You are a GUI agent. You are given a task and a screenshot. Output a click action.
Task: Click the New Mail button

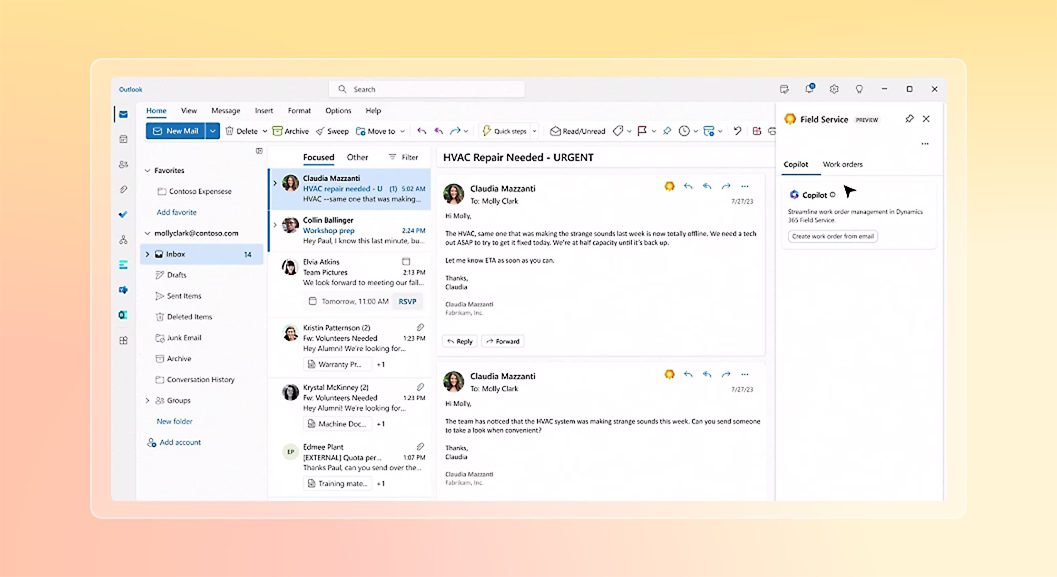click(175, 131)
